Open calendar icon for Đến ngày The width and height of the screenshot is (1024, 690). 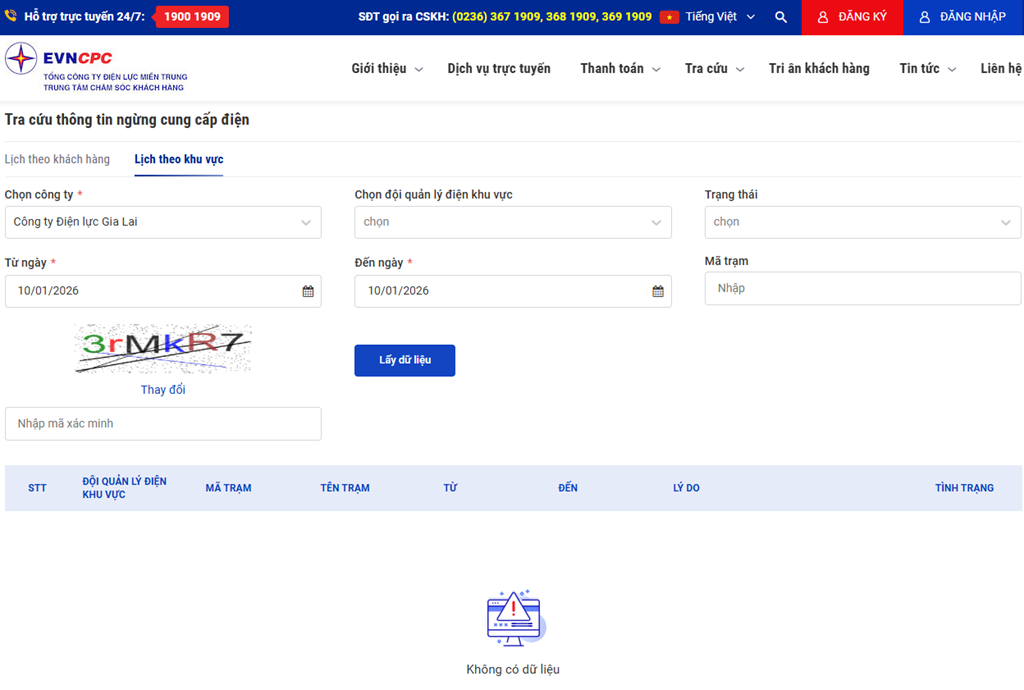[658, 291]
